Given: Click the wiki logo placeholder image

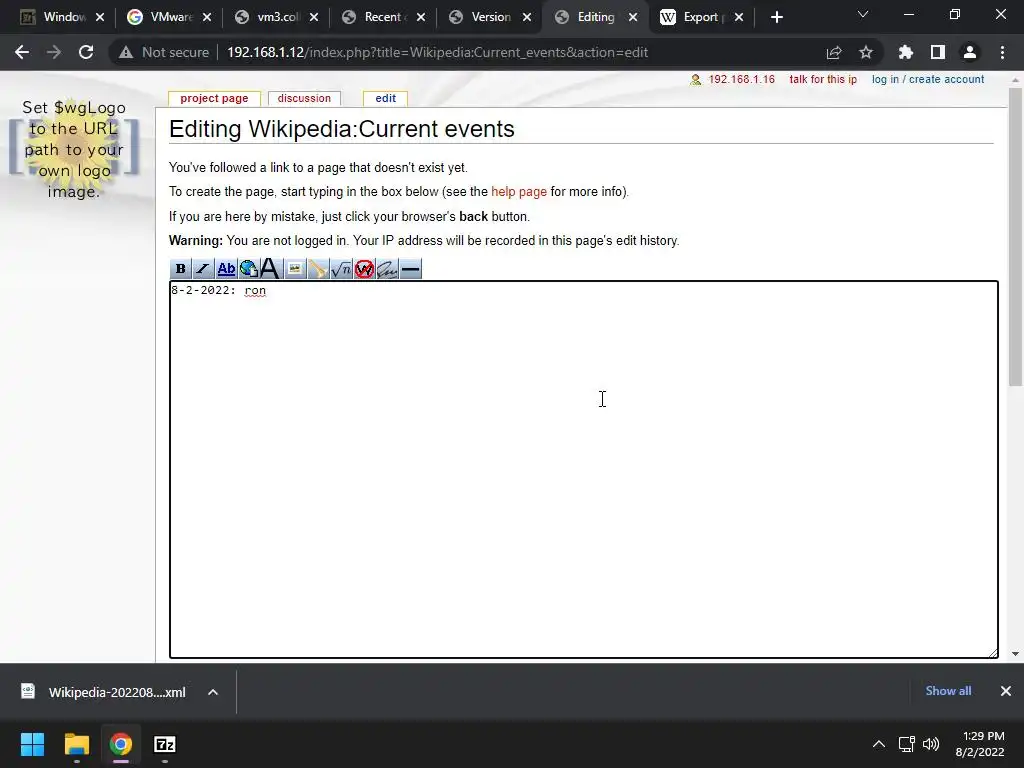Looking at the screenshot, I should point(74,149).
